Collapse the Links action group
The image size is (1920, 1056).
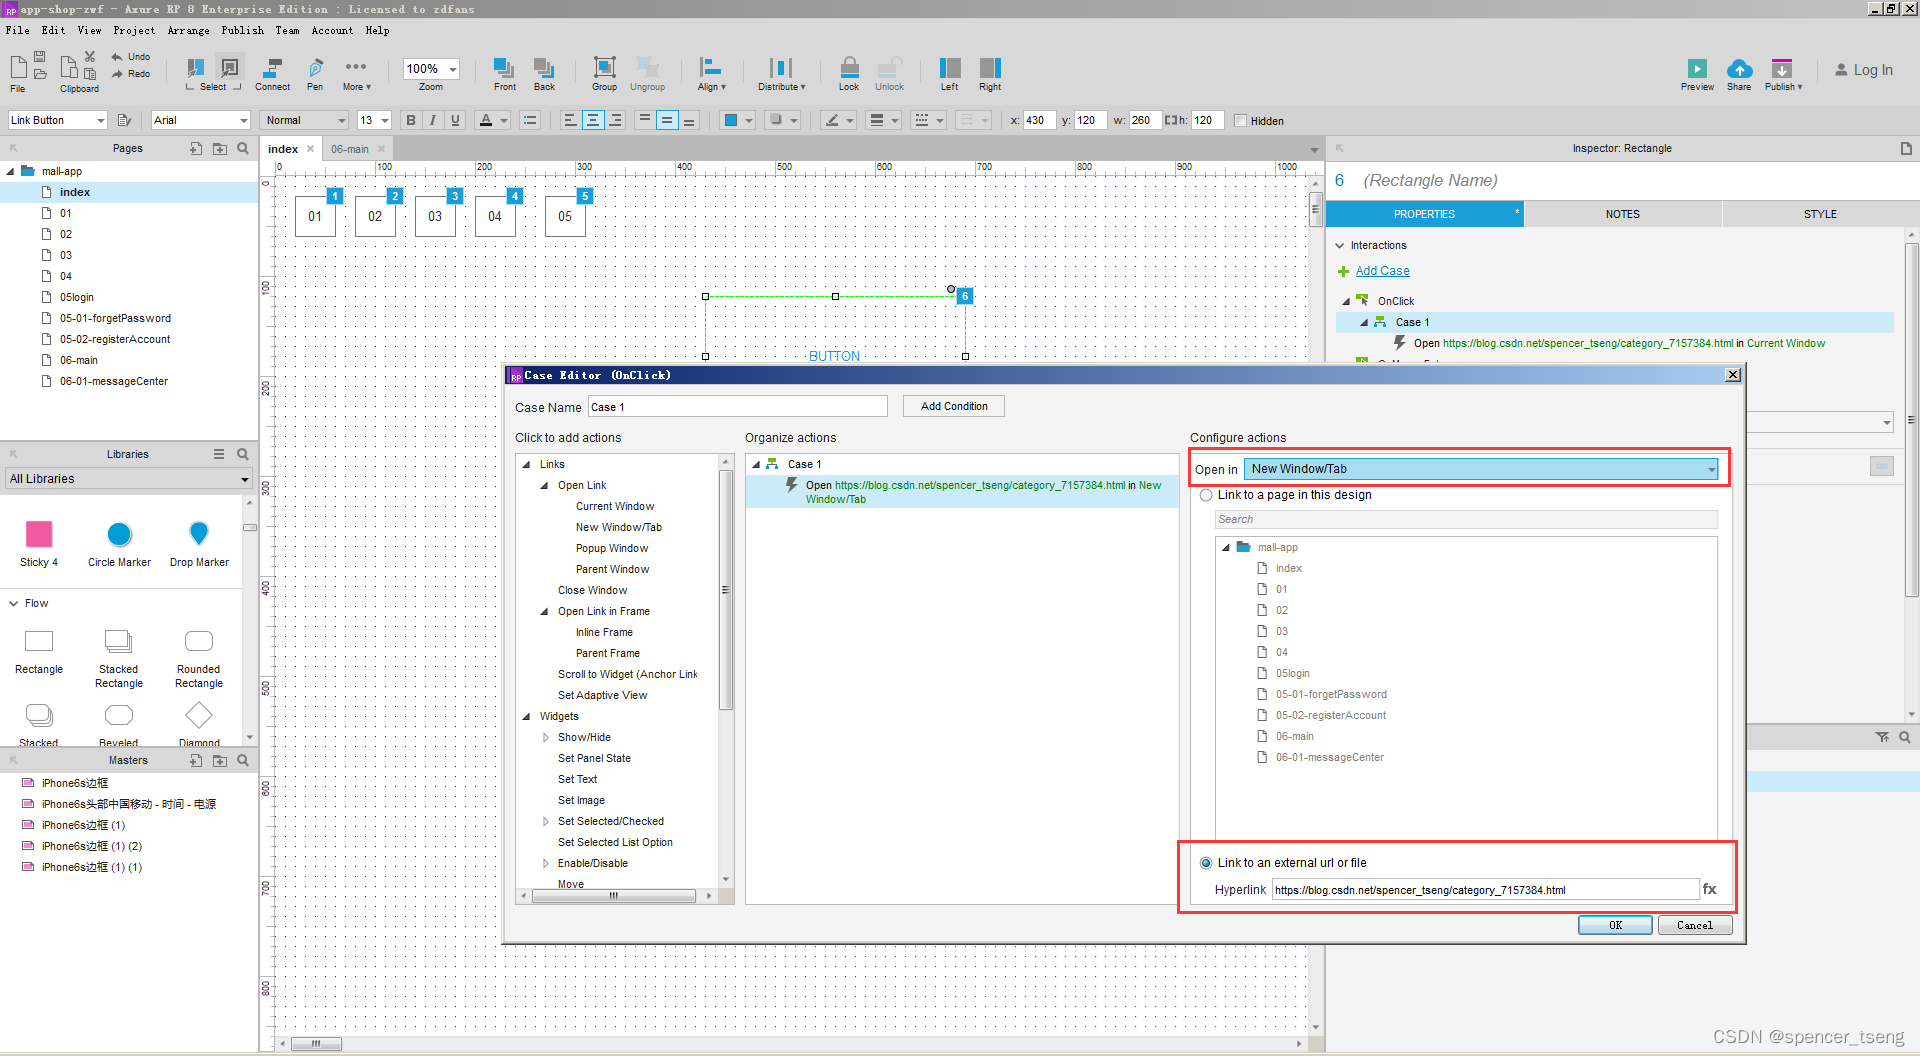pyautogui.click(x=526, y=464)
